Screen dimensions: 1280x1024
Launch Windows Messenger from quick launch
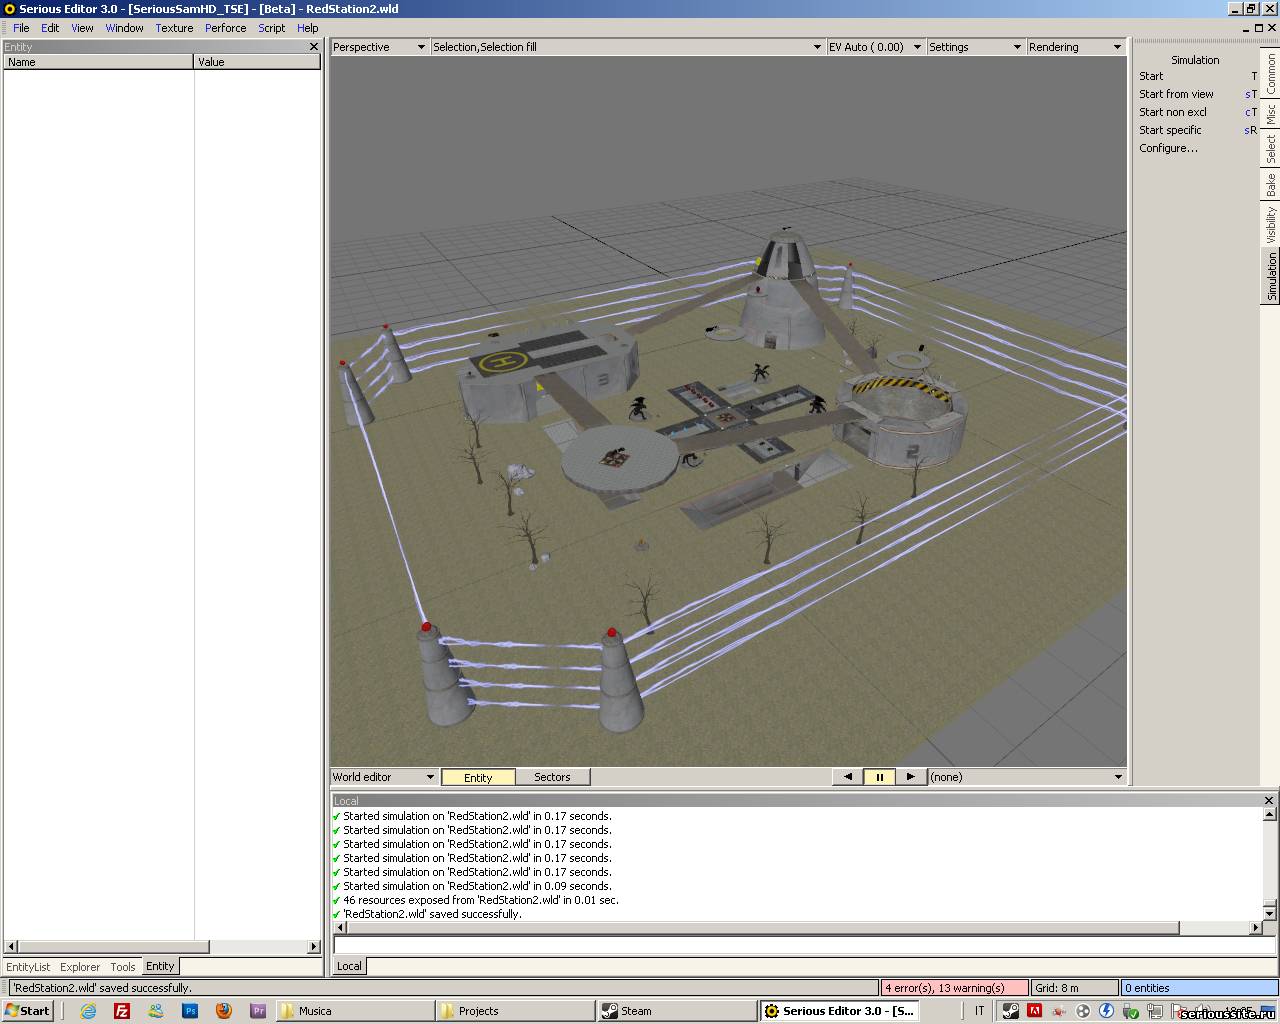(x=156, y=1011)
